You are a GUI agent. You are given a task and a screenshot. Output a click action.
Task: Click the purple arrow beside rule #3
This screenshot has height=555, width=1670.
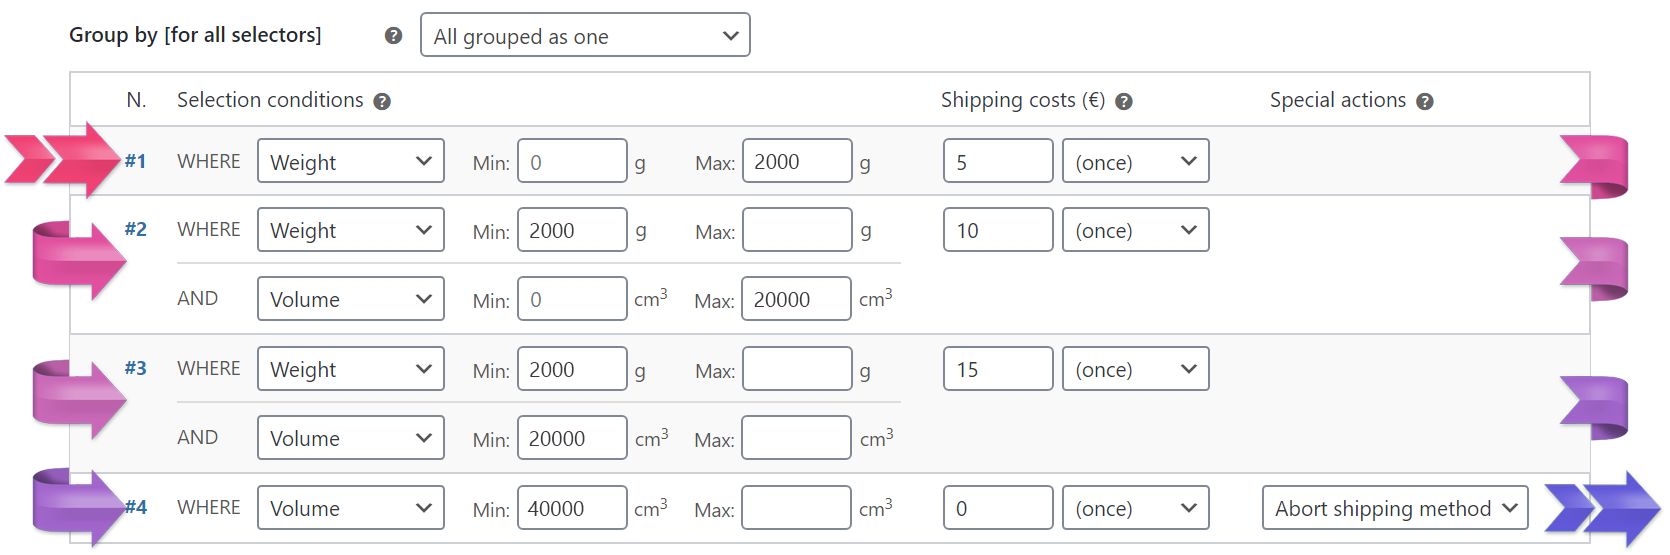point(79,400)
